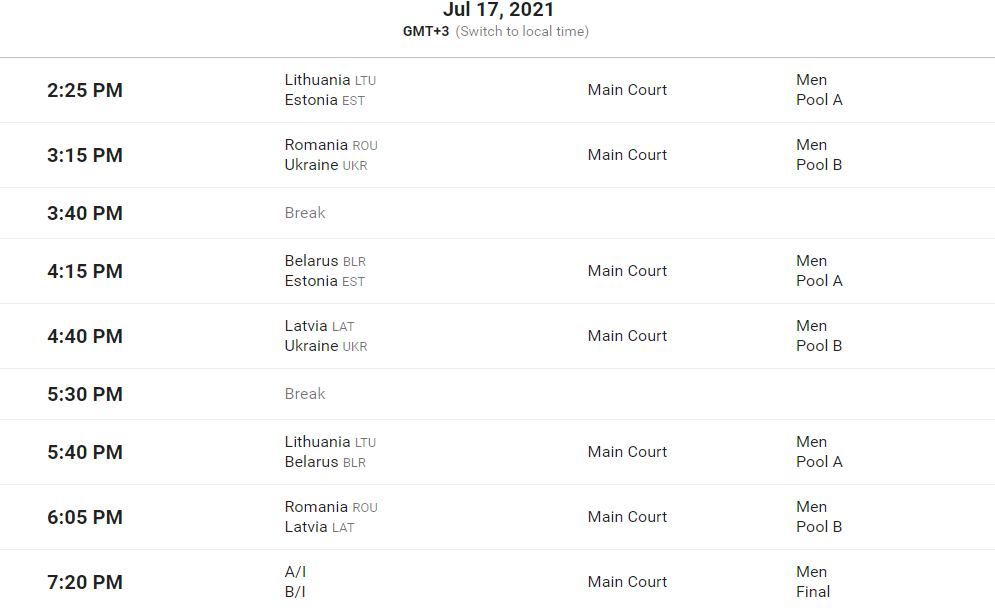
Task: Select Belarus in the 5:40 PM game
Action: [x=311, y=462]
